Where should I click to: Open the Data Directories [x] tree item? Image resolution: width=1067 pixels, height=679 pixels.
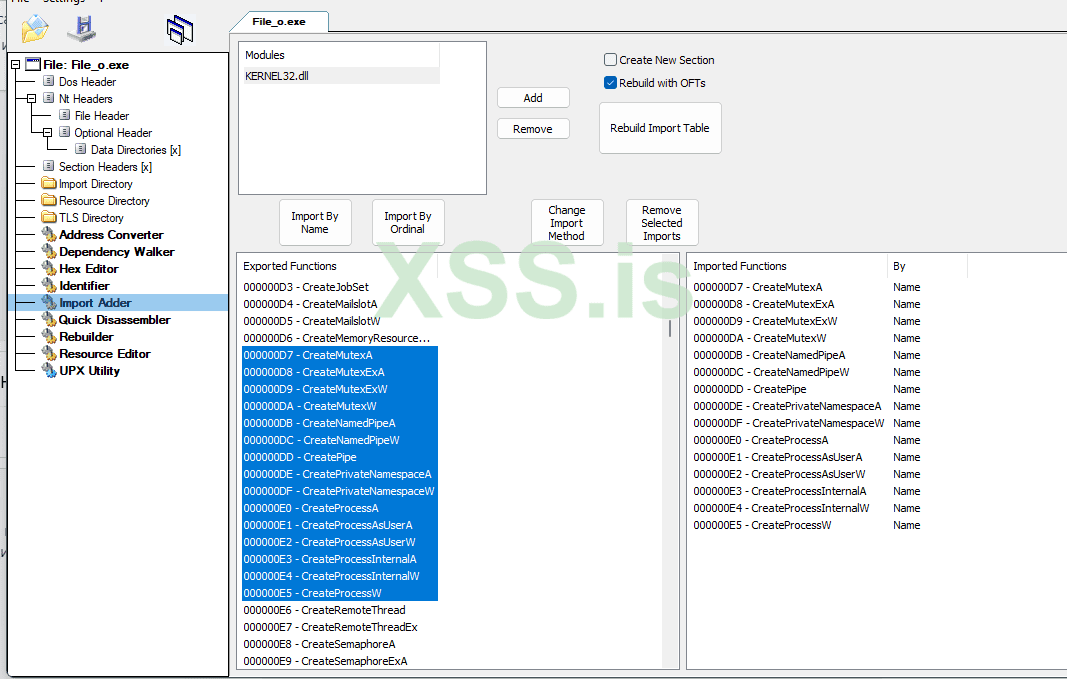(135, 150)
